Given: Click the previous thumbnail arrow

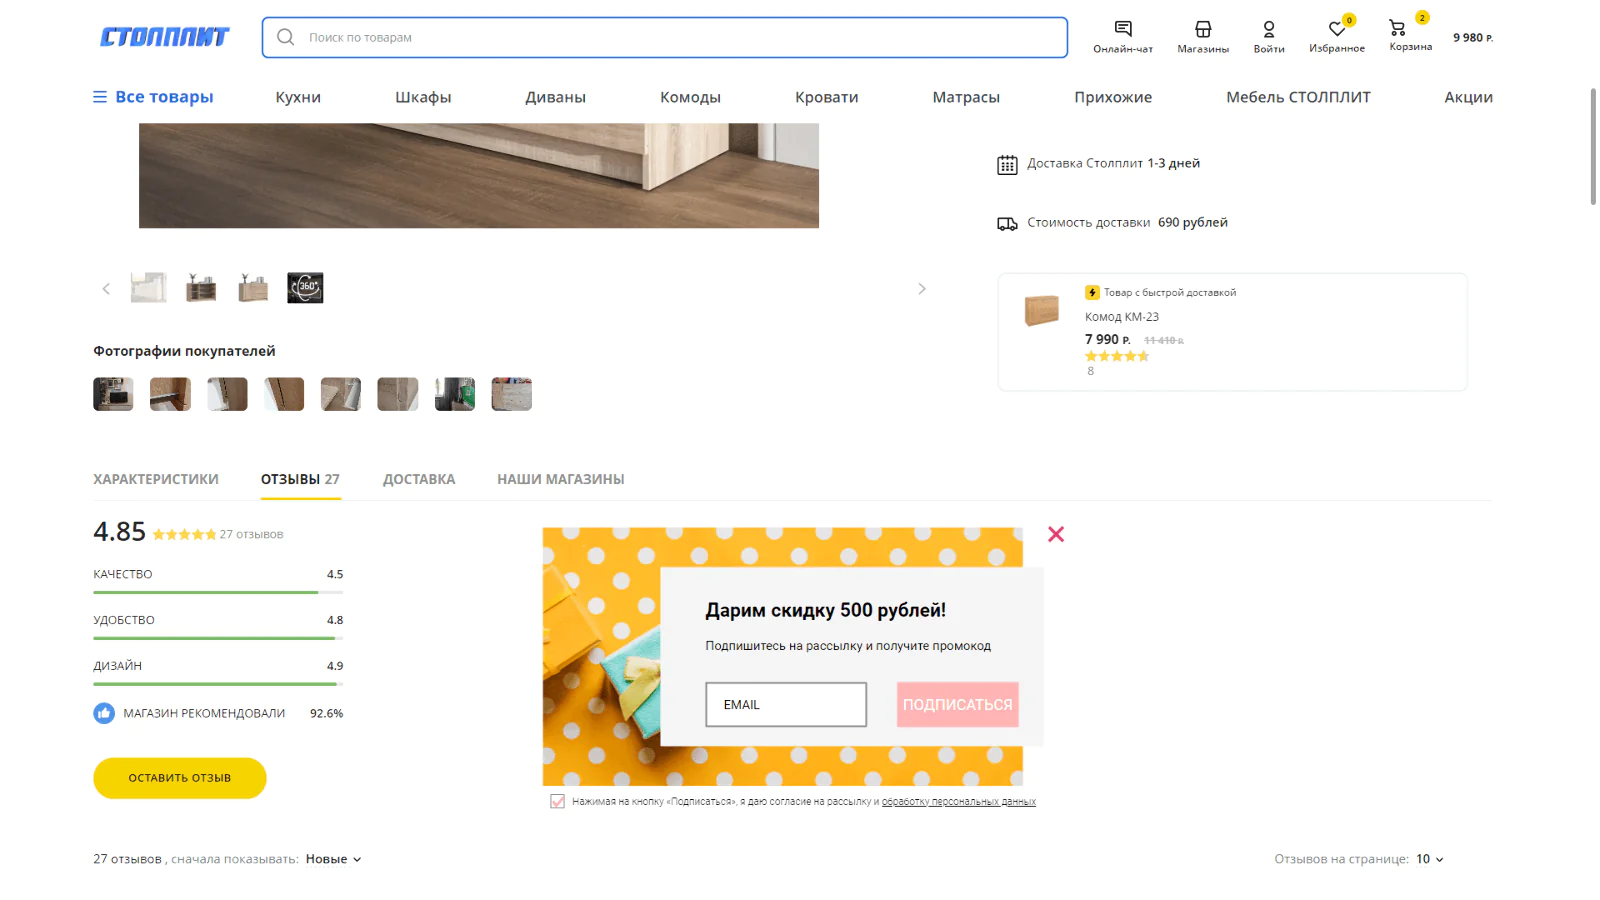Looking at the screenshot, I should [x=106, y=289].
